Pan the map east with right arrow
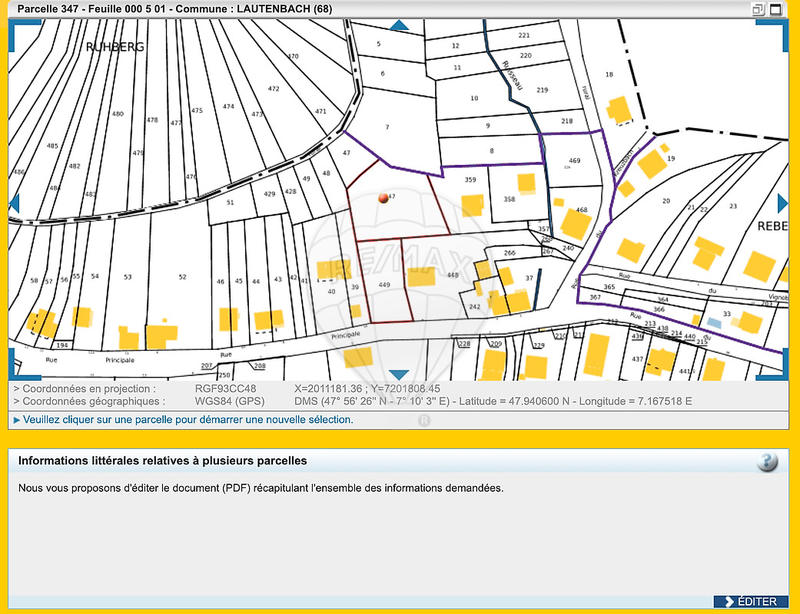 click(784, 201)
